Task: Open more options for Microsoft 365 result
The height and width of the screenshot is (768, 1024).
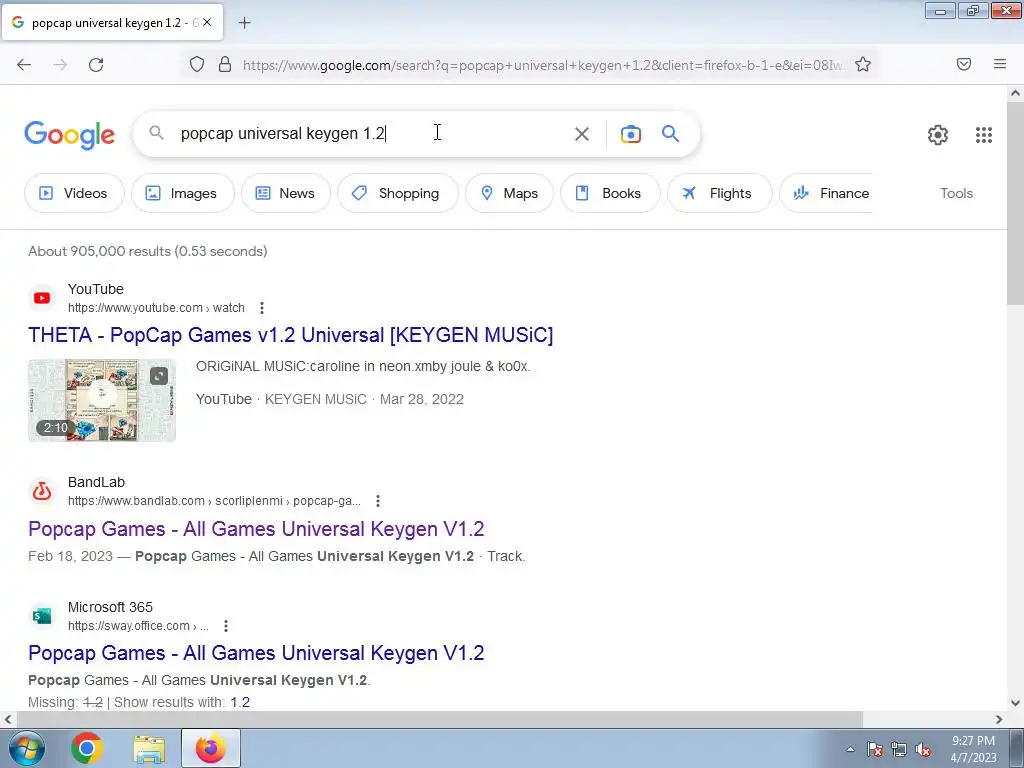Action: tap(225, 626)
